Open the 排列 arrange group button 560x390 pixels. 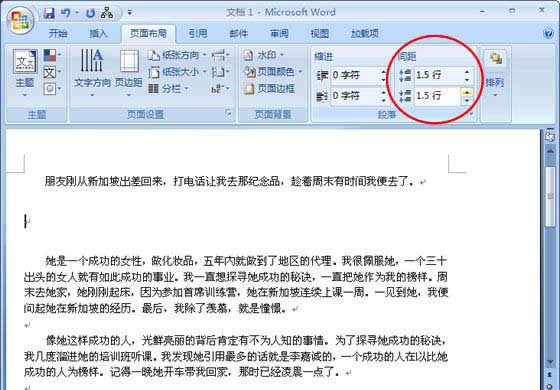[495, 73]
